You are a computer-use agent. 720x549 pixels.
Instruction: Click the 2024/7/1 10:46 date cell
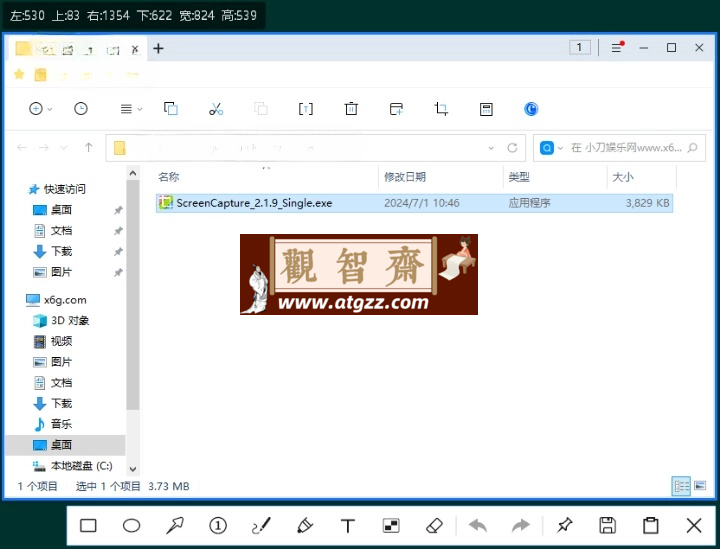(x=422, y=203)
